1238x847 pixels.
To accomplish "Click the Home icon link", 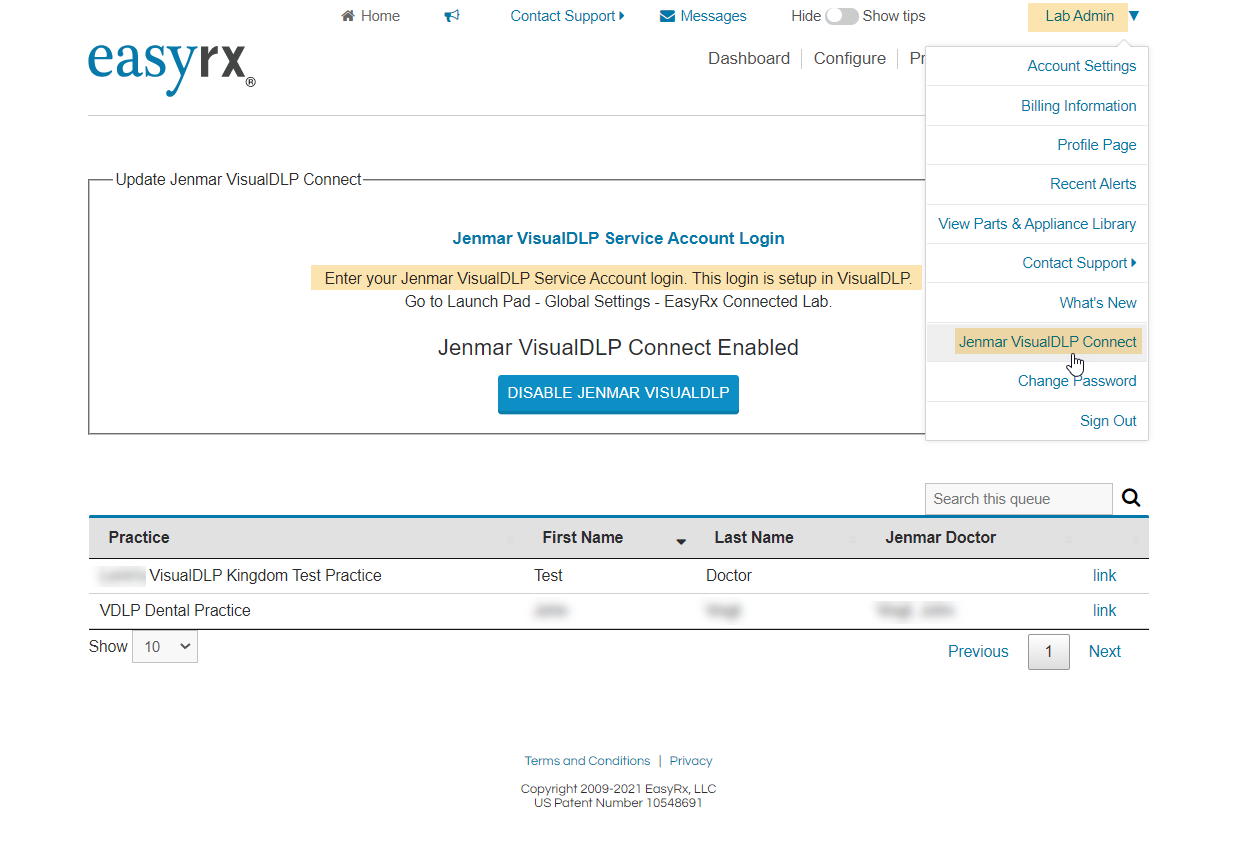I will click(x=370, y=16).
